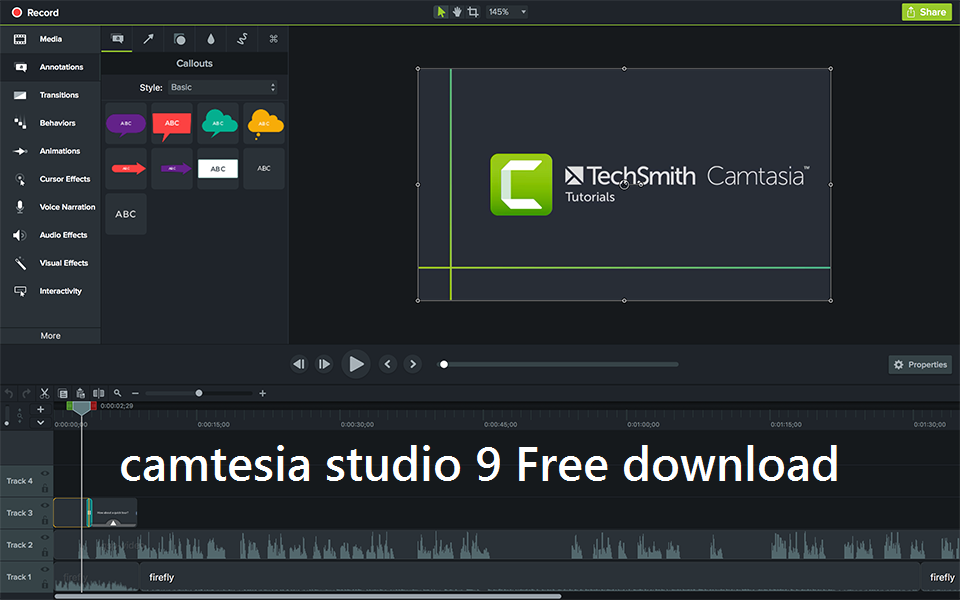Select the Crop tool
960x600 pixels.
tap(473, 12)
